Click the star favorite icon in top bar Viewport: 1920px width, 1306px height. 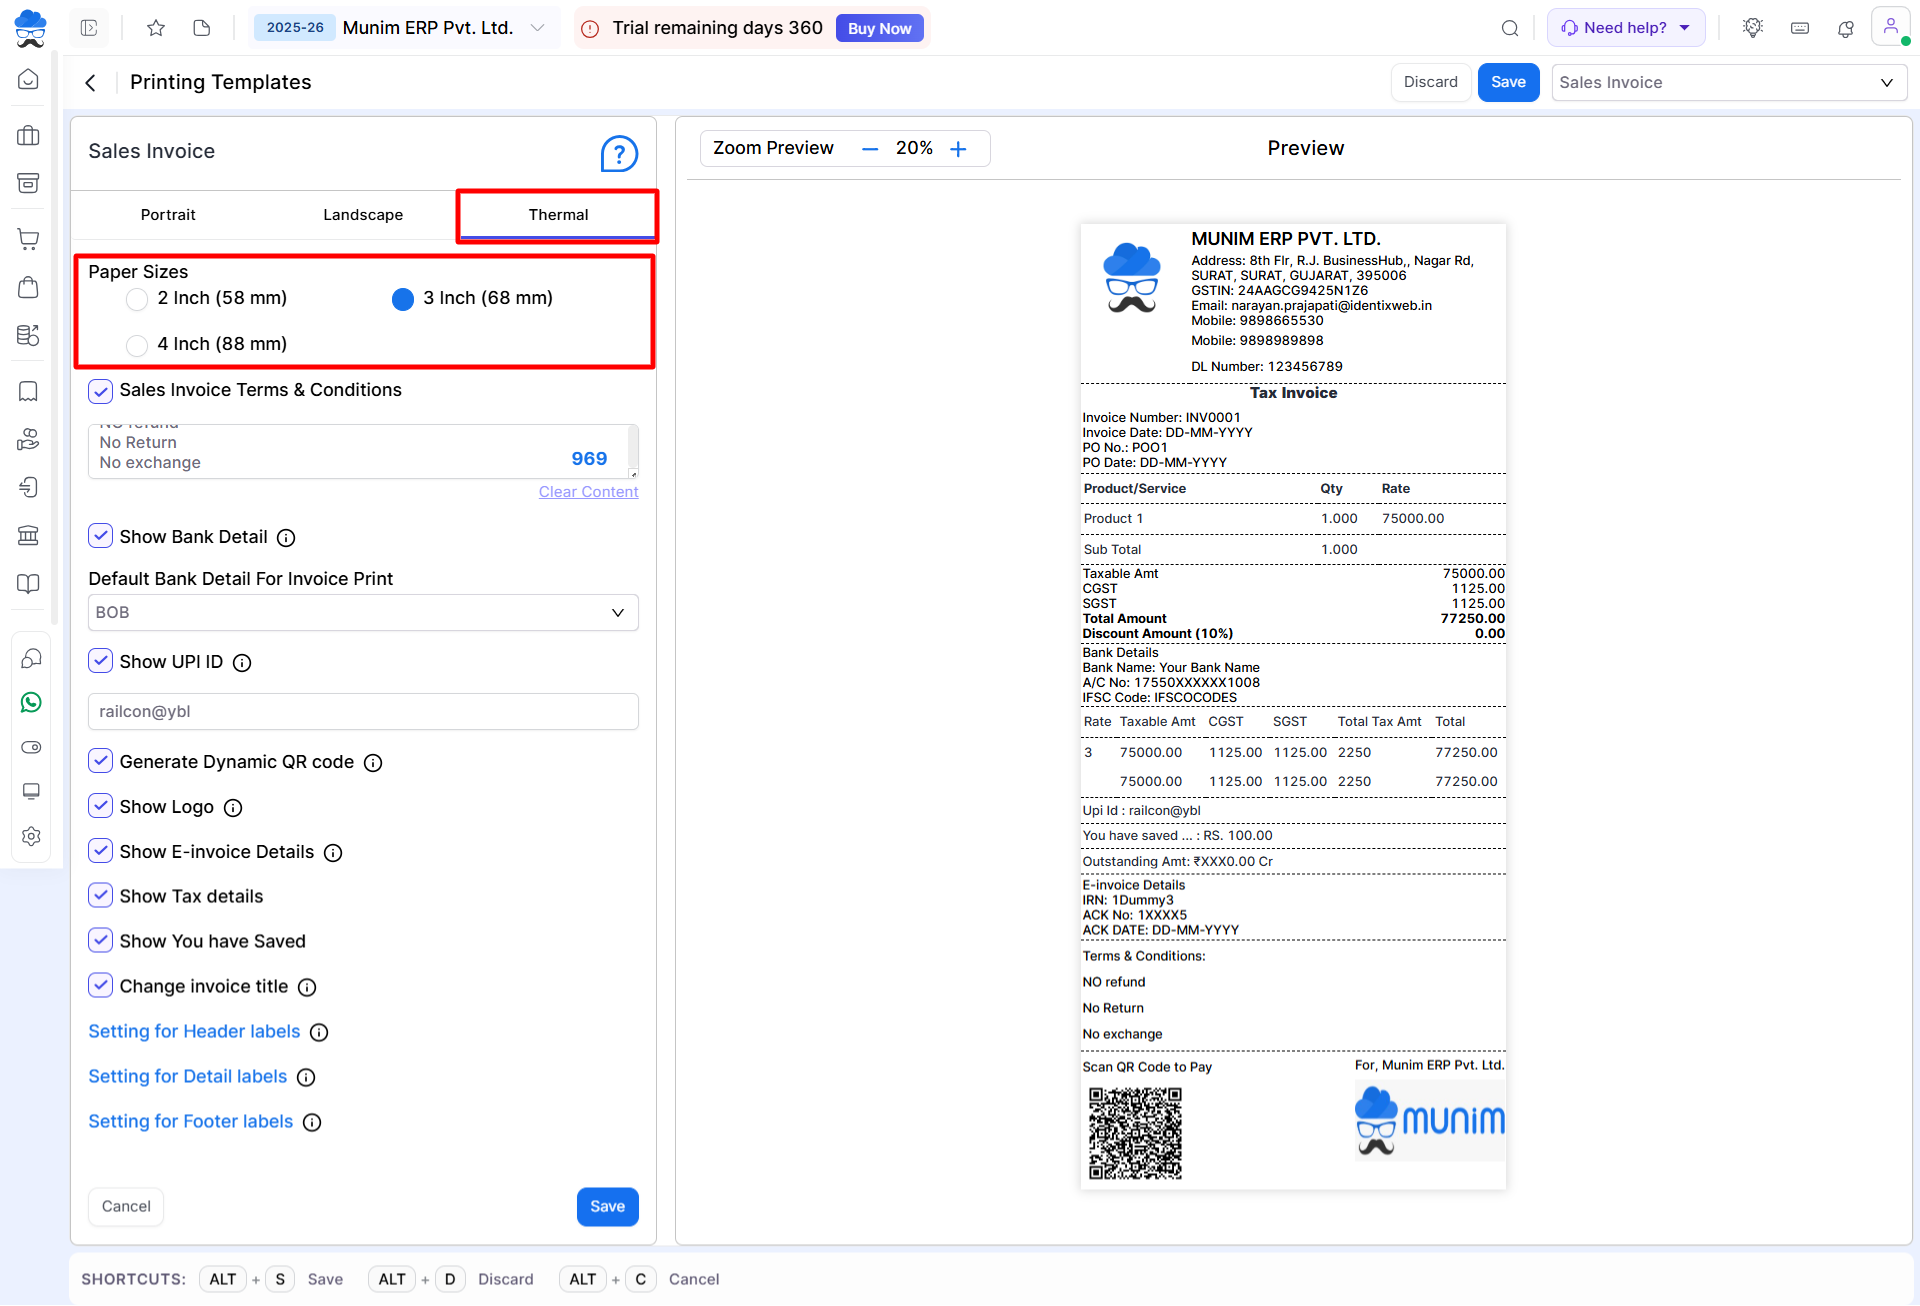(156, 28)
